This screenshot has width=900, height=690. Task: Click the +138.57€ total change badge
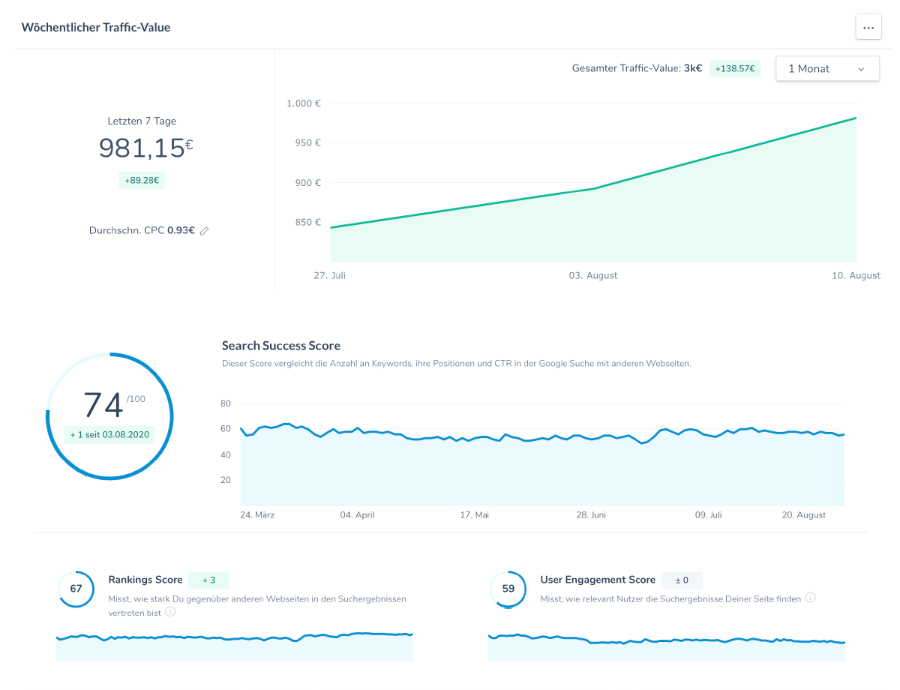[x=735, y=68]
